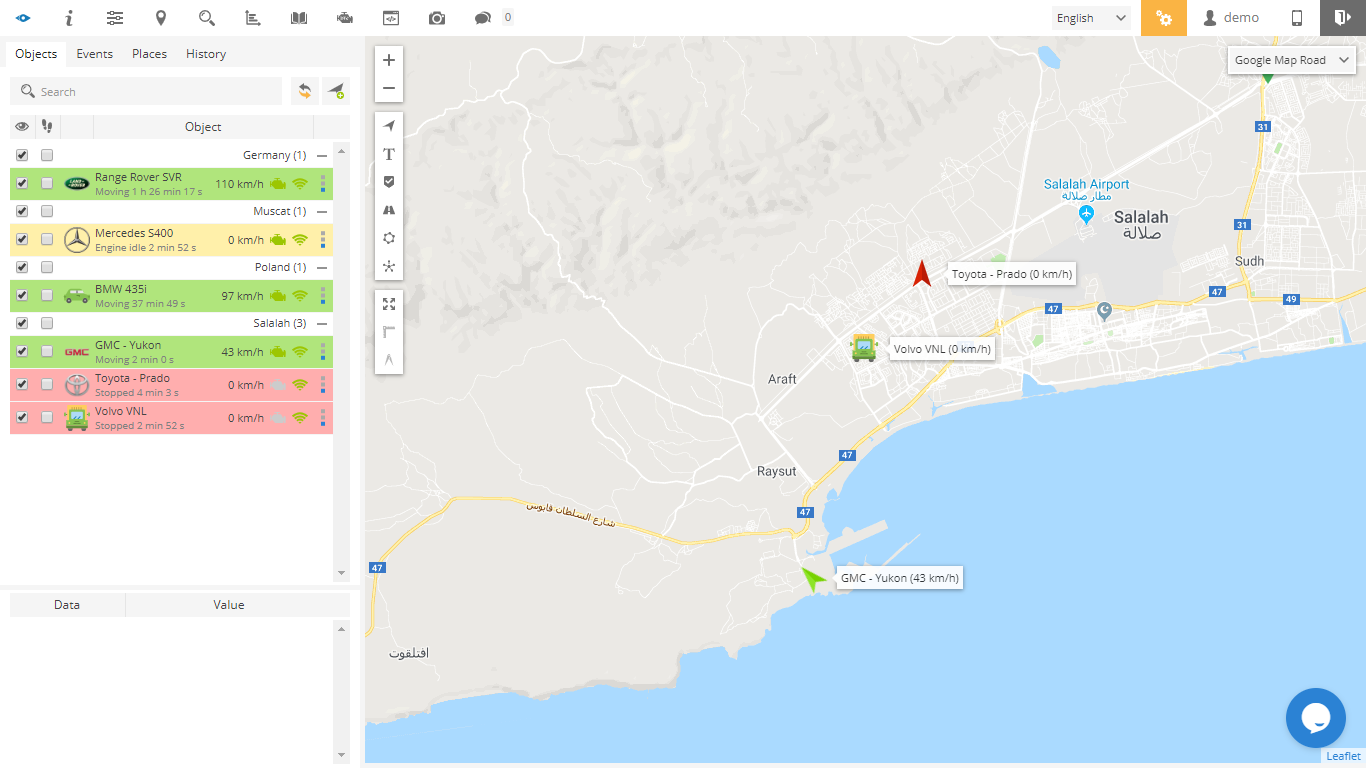Screen dimensions: 1366x768
Task: Uncheck visibility checkbox for Salalah group
Action: pyautogui.click(x=22, y=323)
